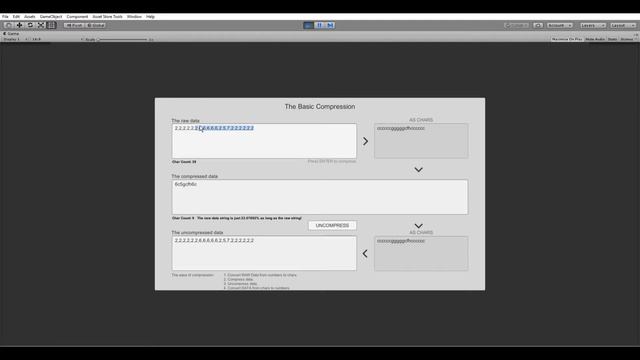Open the Assets menu
The image size is (640, 360).
(x=30, y=17)
